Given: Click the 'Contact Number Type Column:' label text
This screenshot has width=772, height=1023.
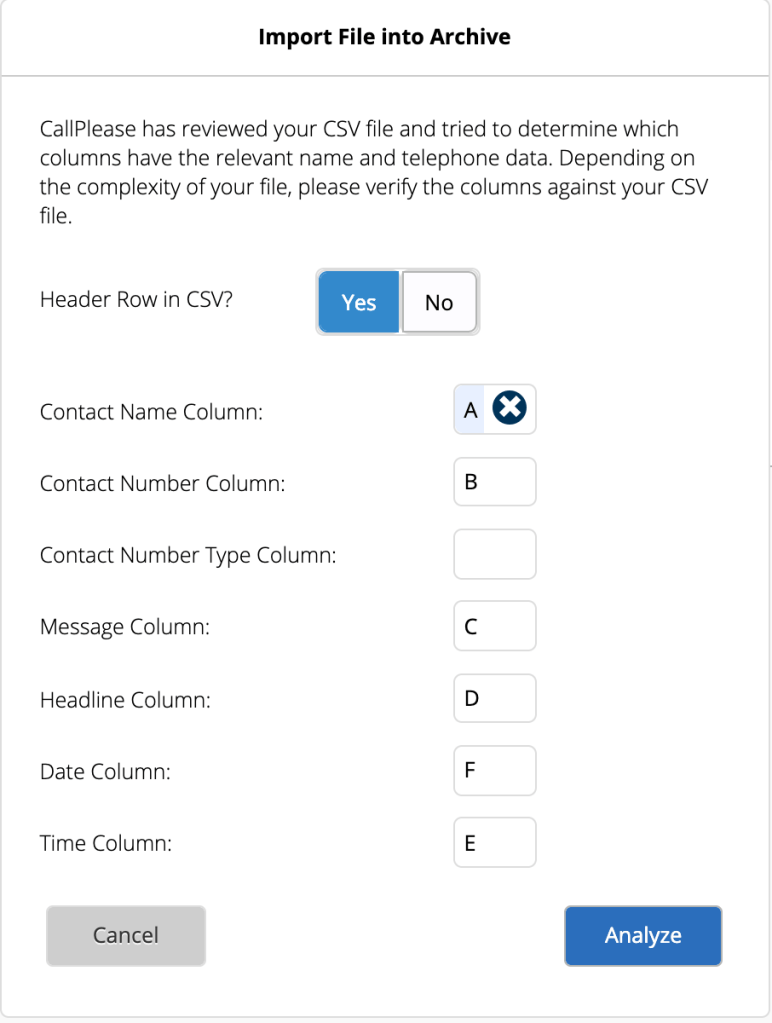Looking at the screenshot, I should (188, 556).
